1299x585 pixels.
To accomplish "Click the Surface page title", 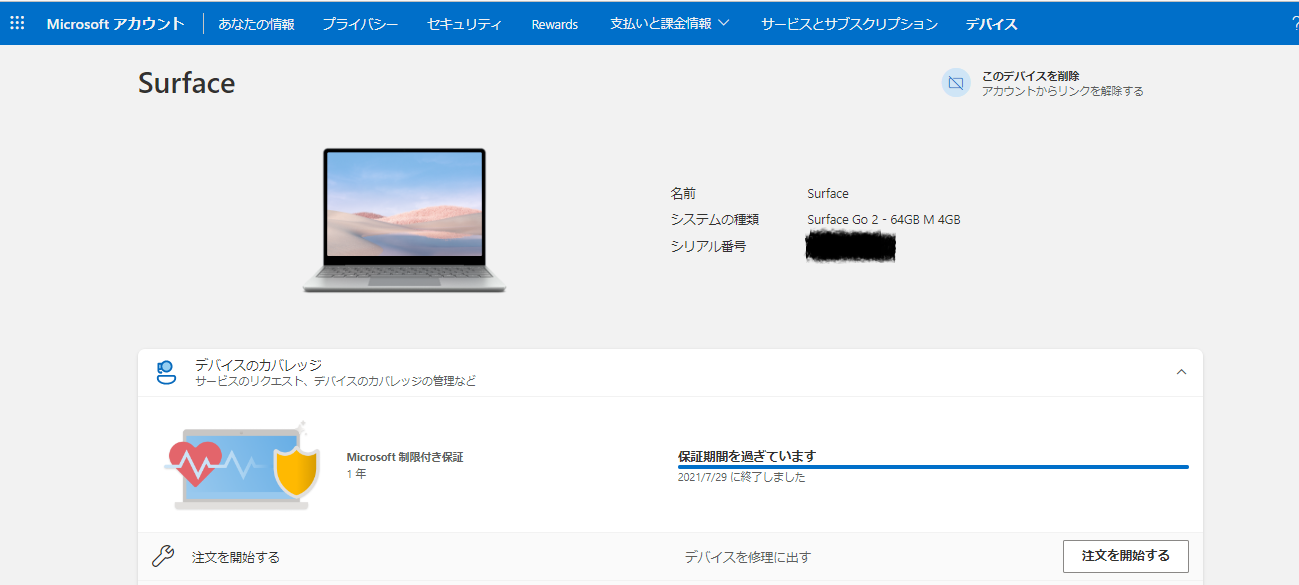I will point(187,83).
